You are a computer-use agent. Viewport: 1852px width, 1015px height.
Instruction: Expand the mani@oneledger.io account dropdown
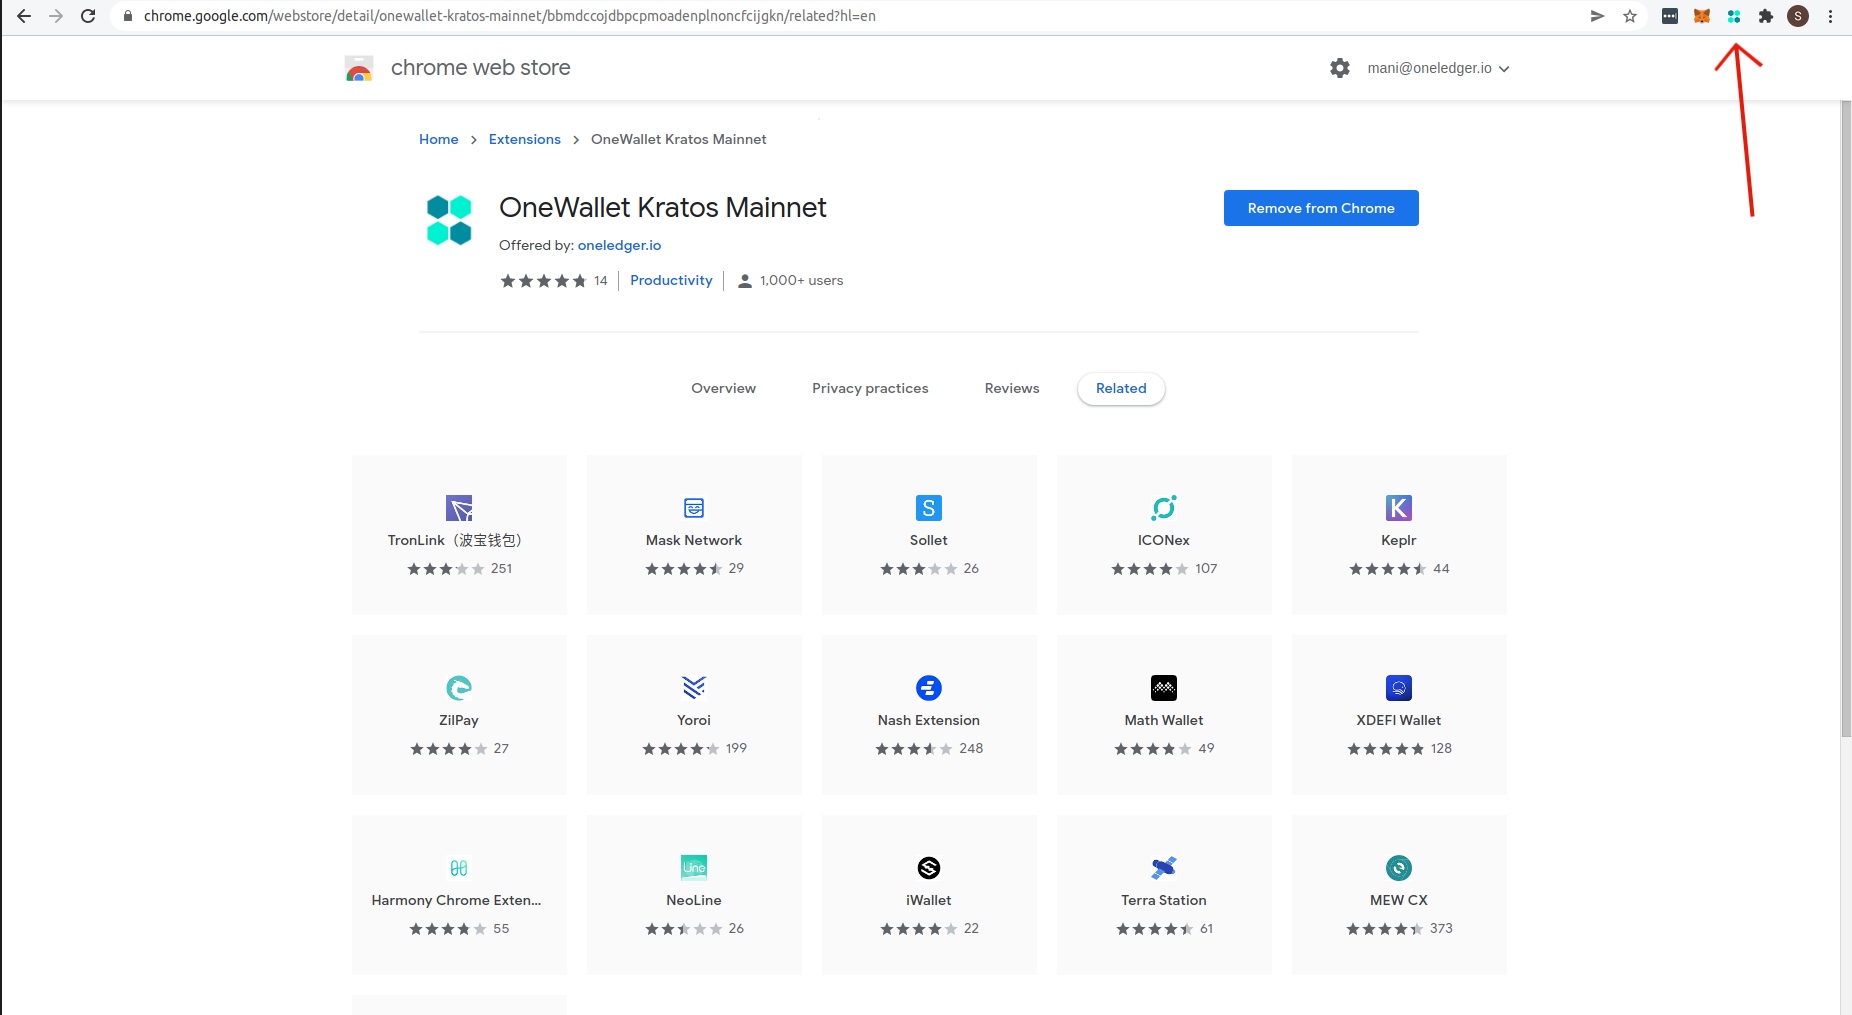click(x=1438, y=68)
